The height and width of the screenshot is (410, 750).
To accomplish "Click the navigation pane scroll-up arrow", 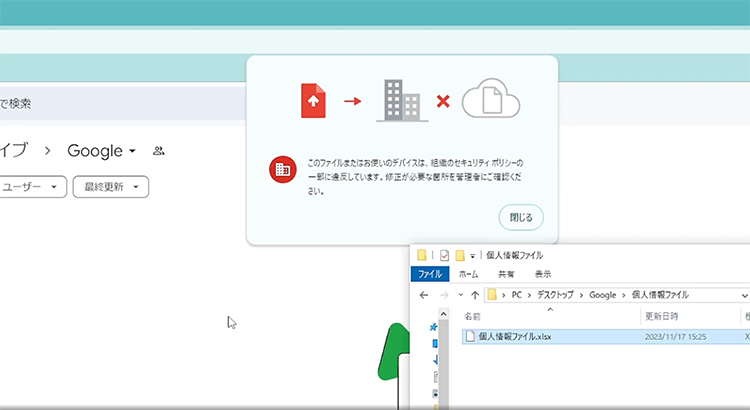I will [x=443, y=314].
